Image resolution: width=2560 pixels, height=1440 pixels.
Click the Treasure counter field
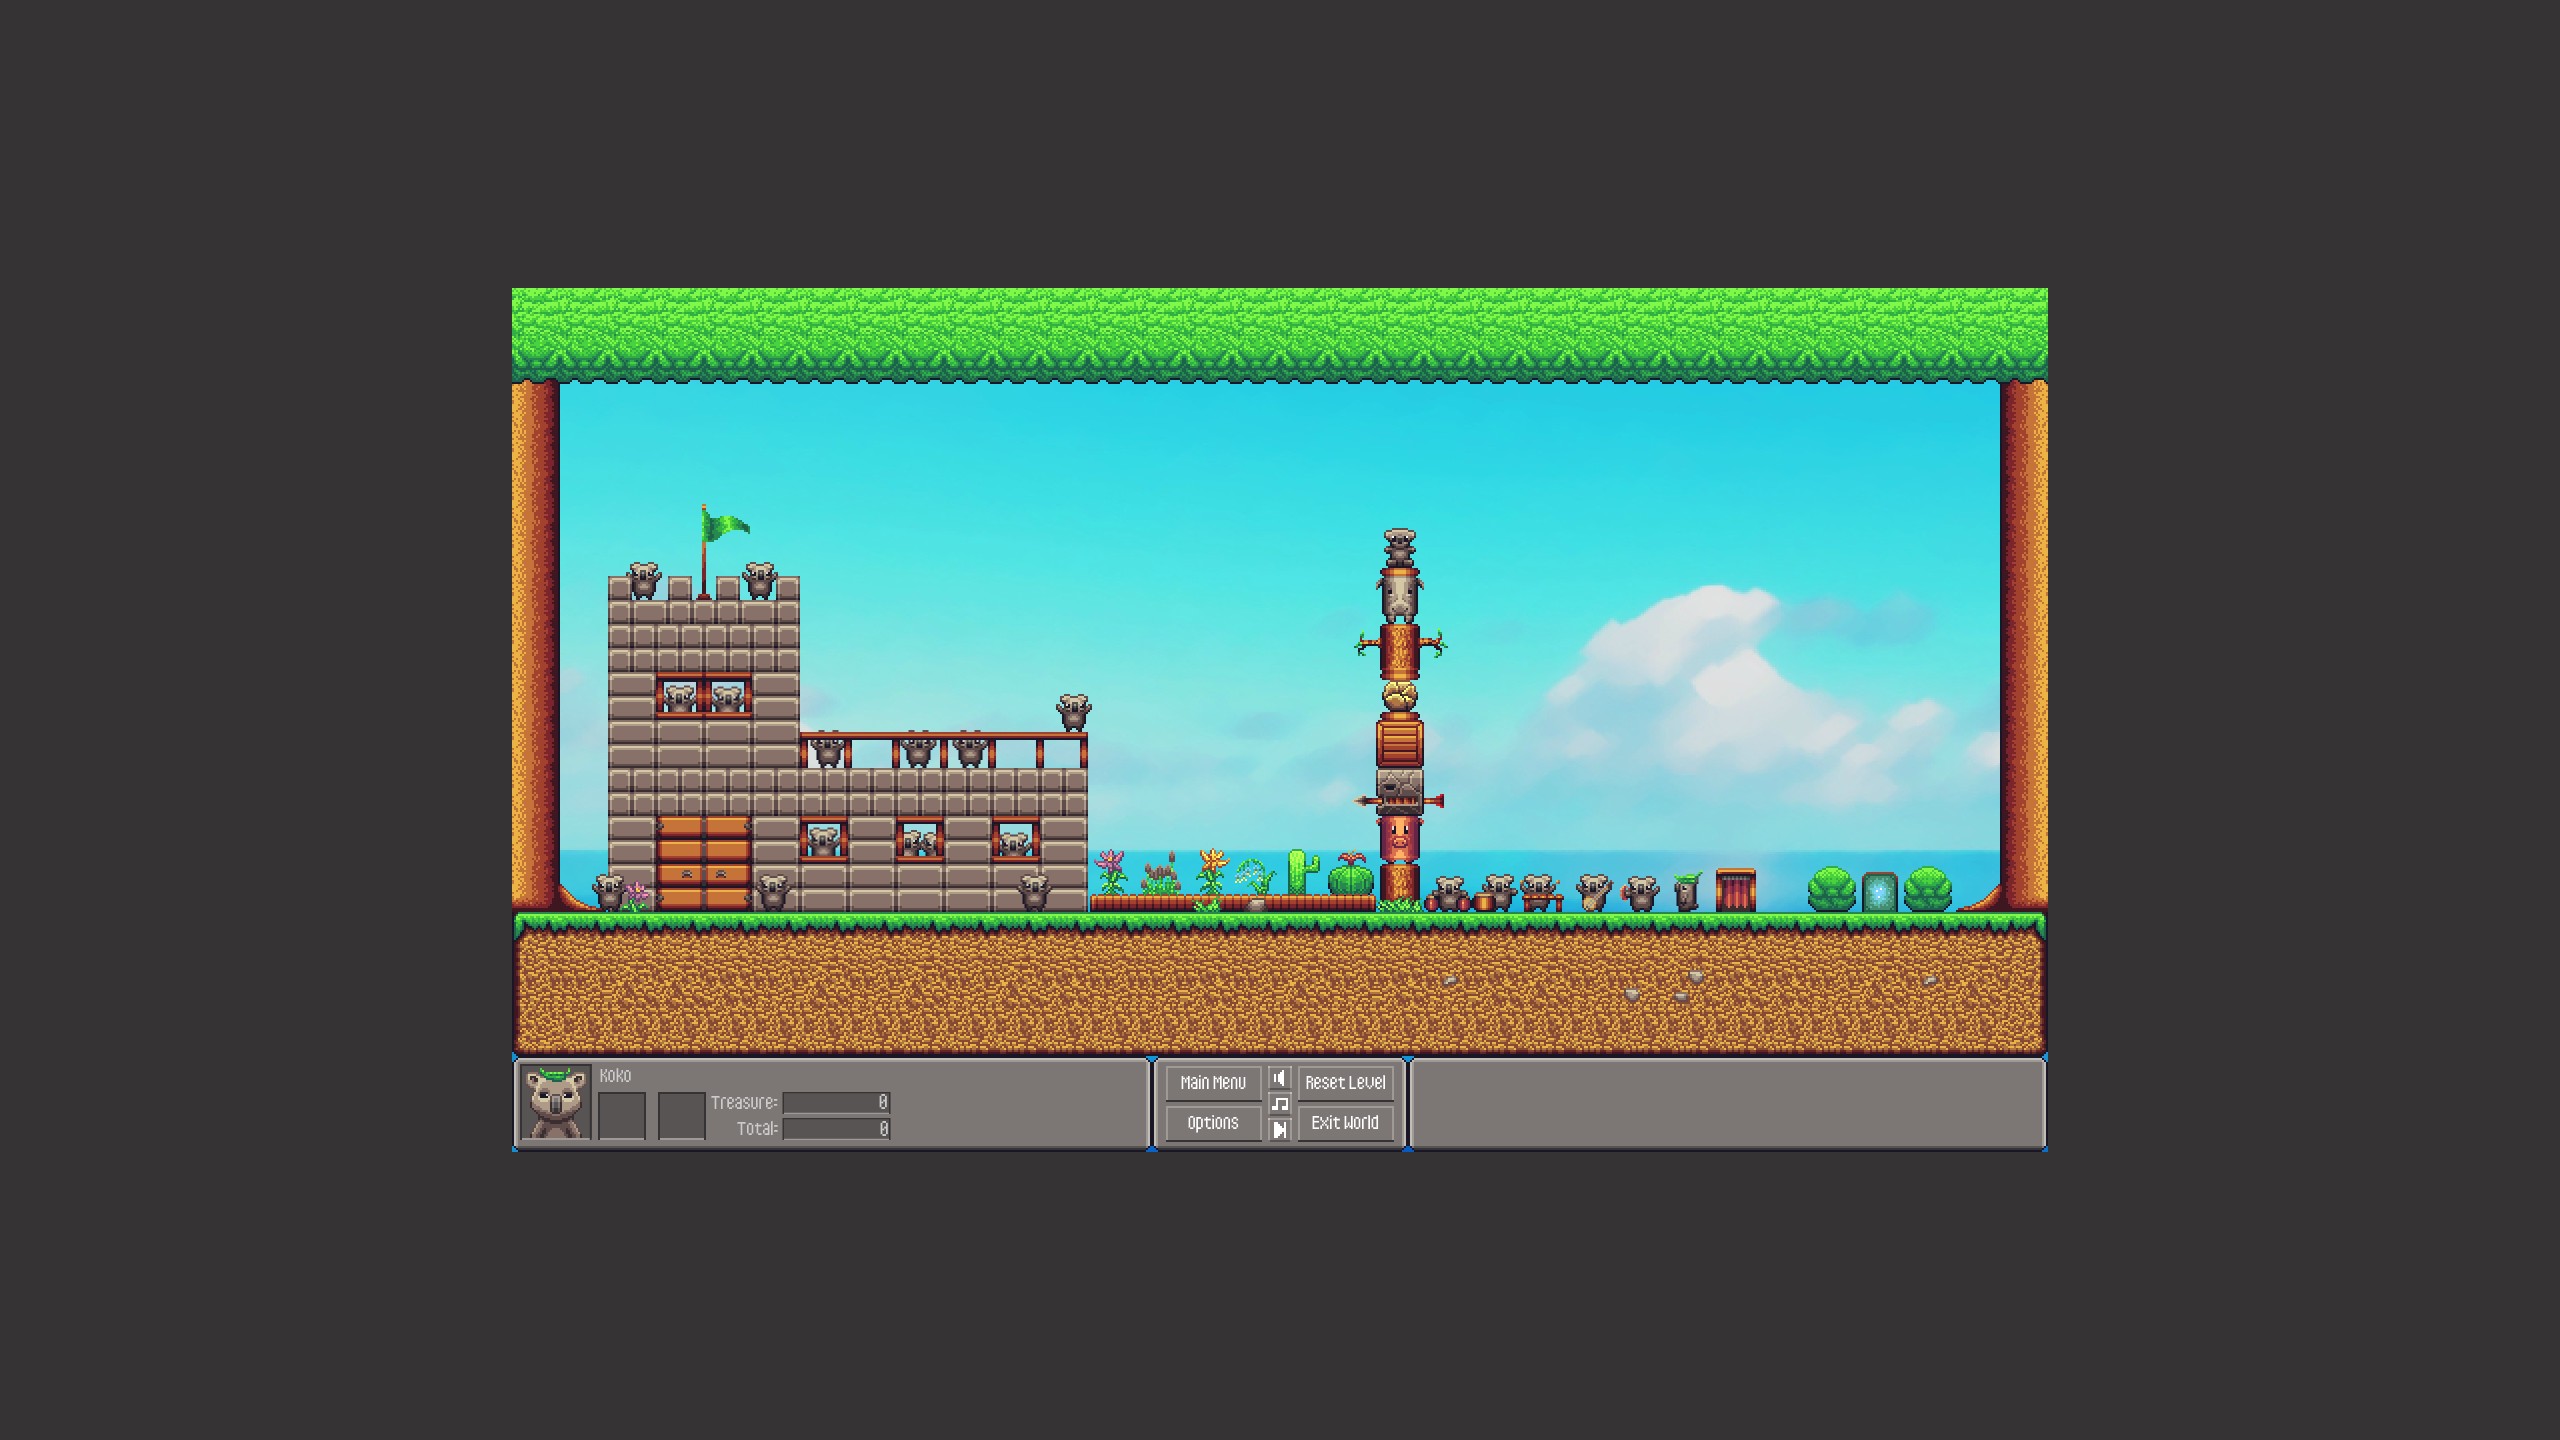(836, 1102)
